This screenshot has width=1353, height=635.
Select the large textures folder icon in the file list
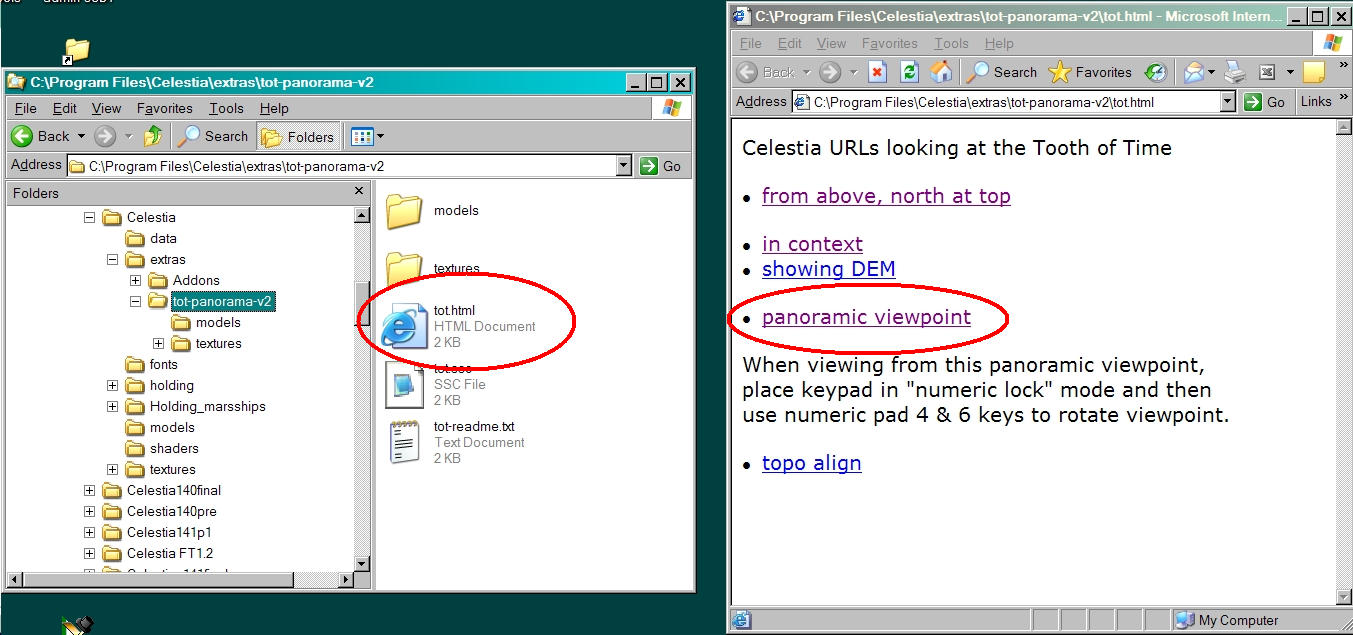click(x=404, y=268)
